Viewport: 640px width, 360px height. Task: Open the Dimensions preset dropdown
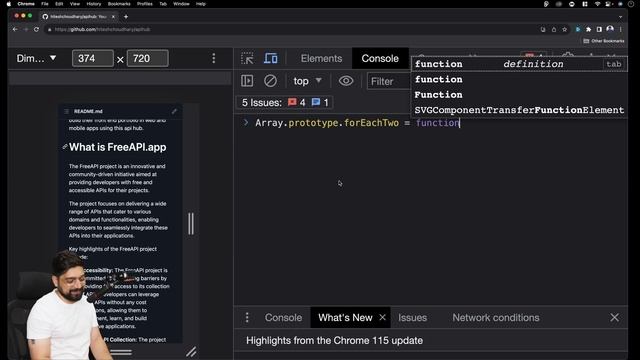36,58
